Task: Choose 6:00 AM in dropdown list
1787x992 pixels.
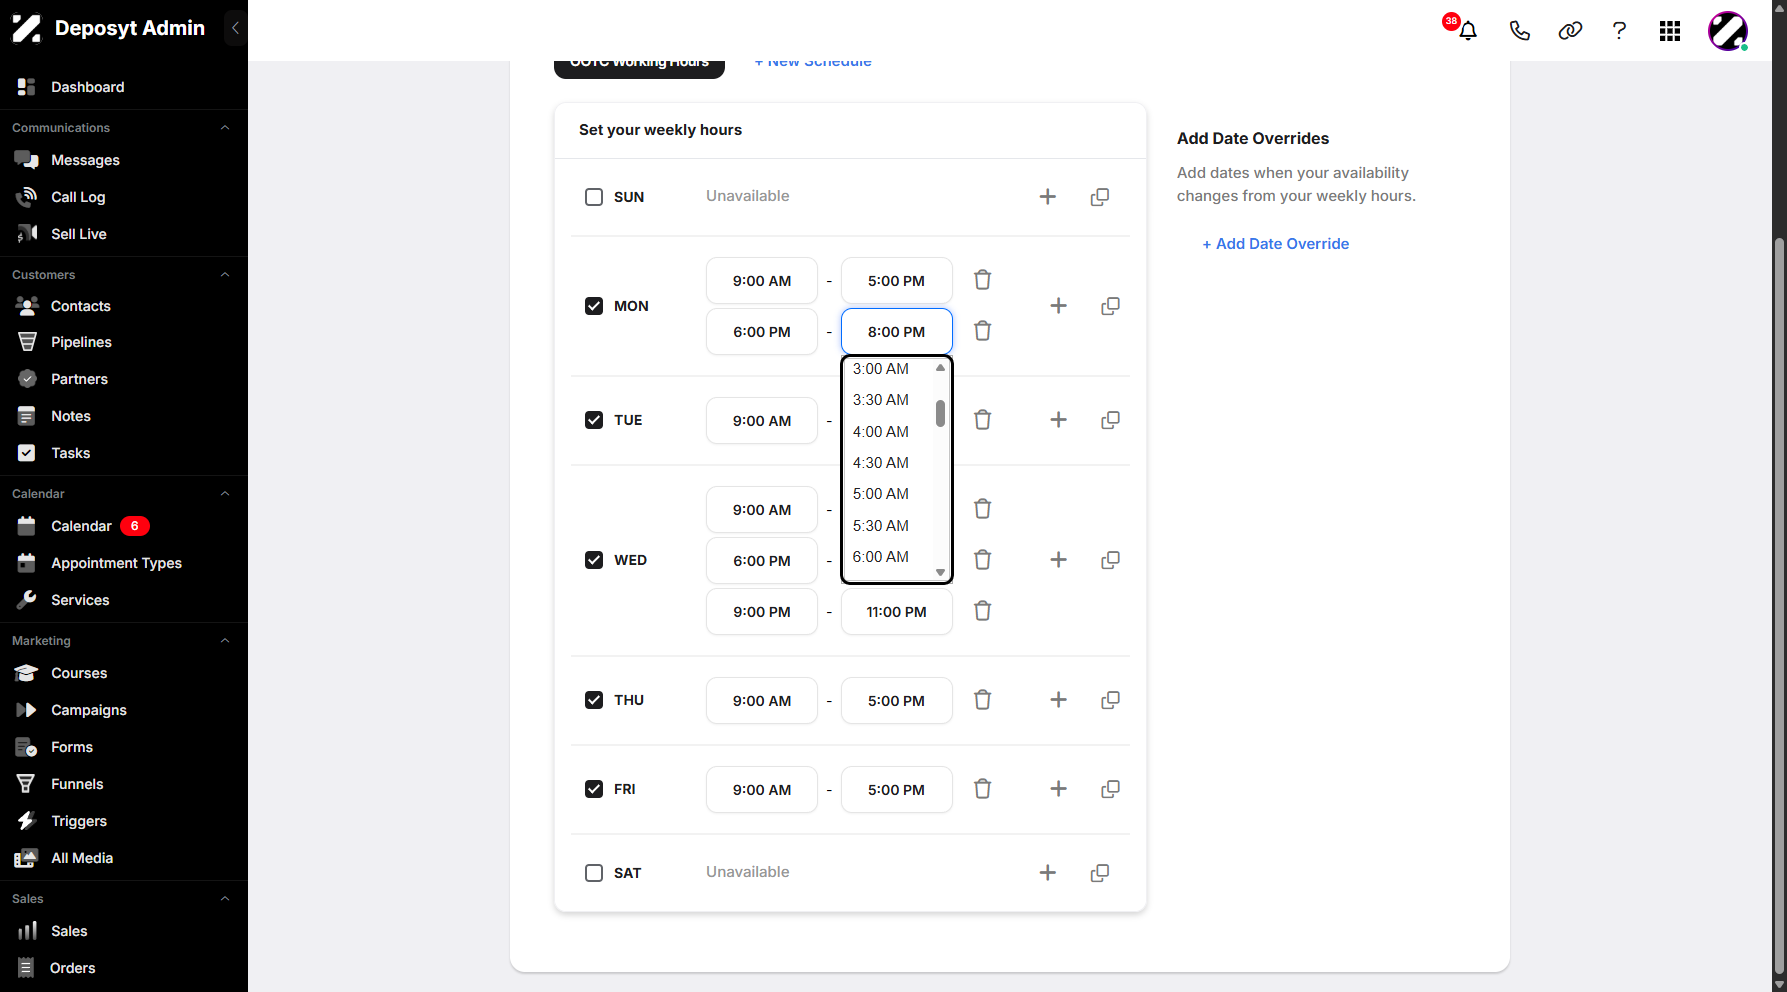Action: click(881, 557)
